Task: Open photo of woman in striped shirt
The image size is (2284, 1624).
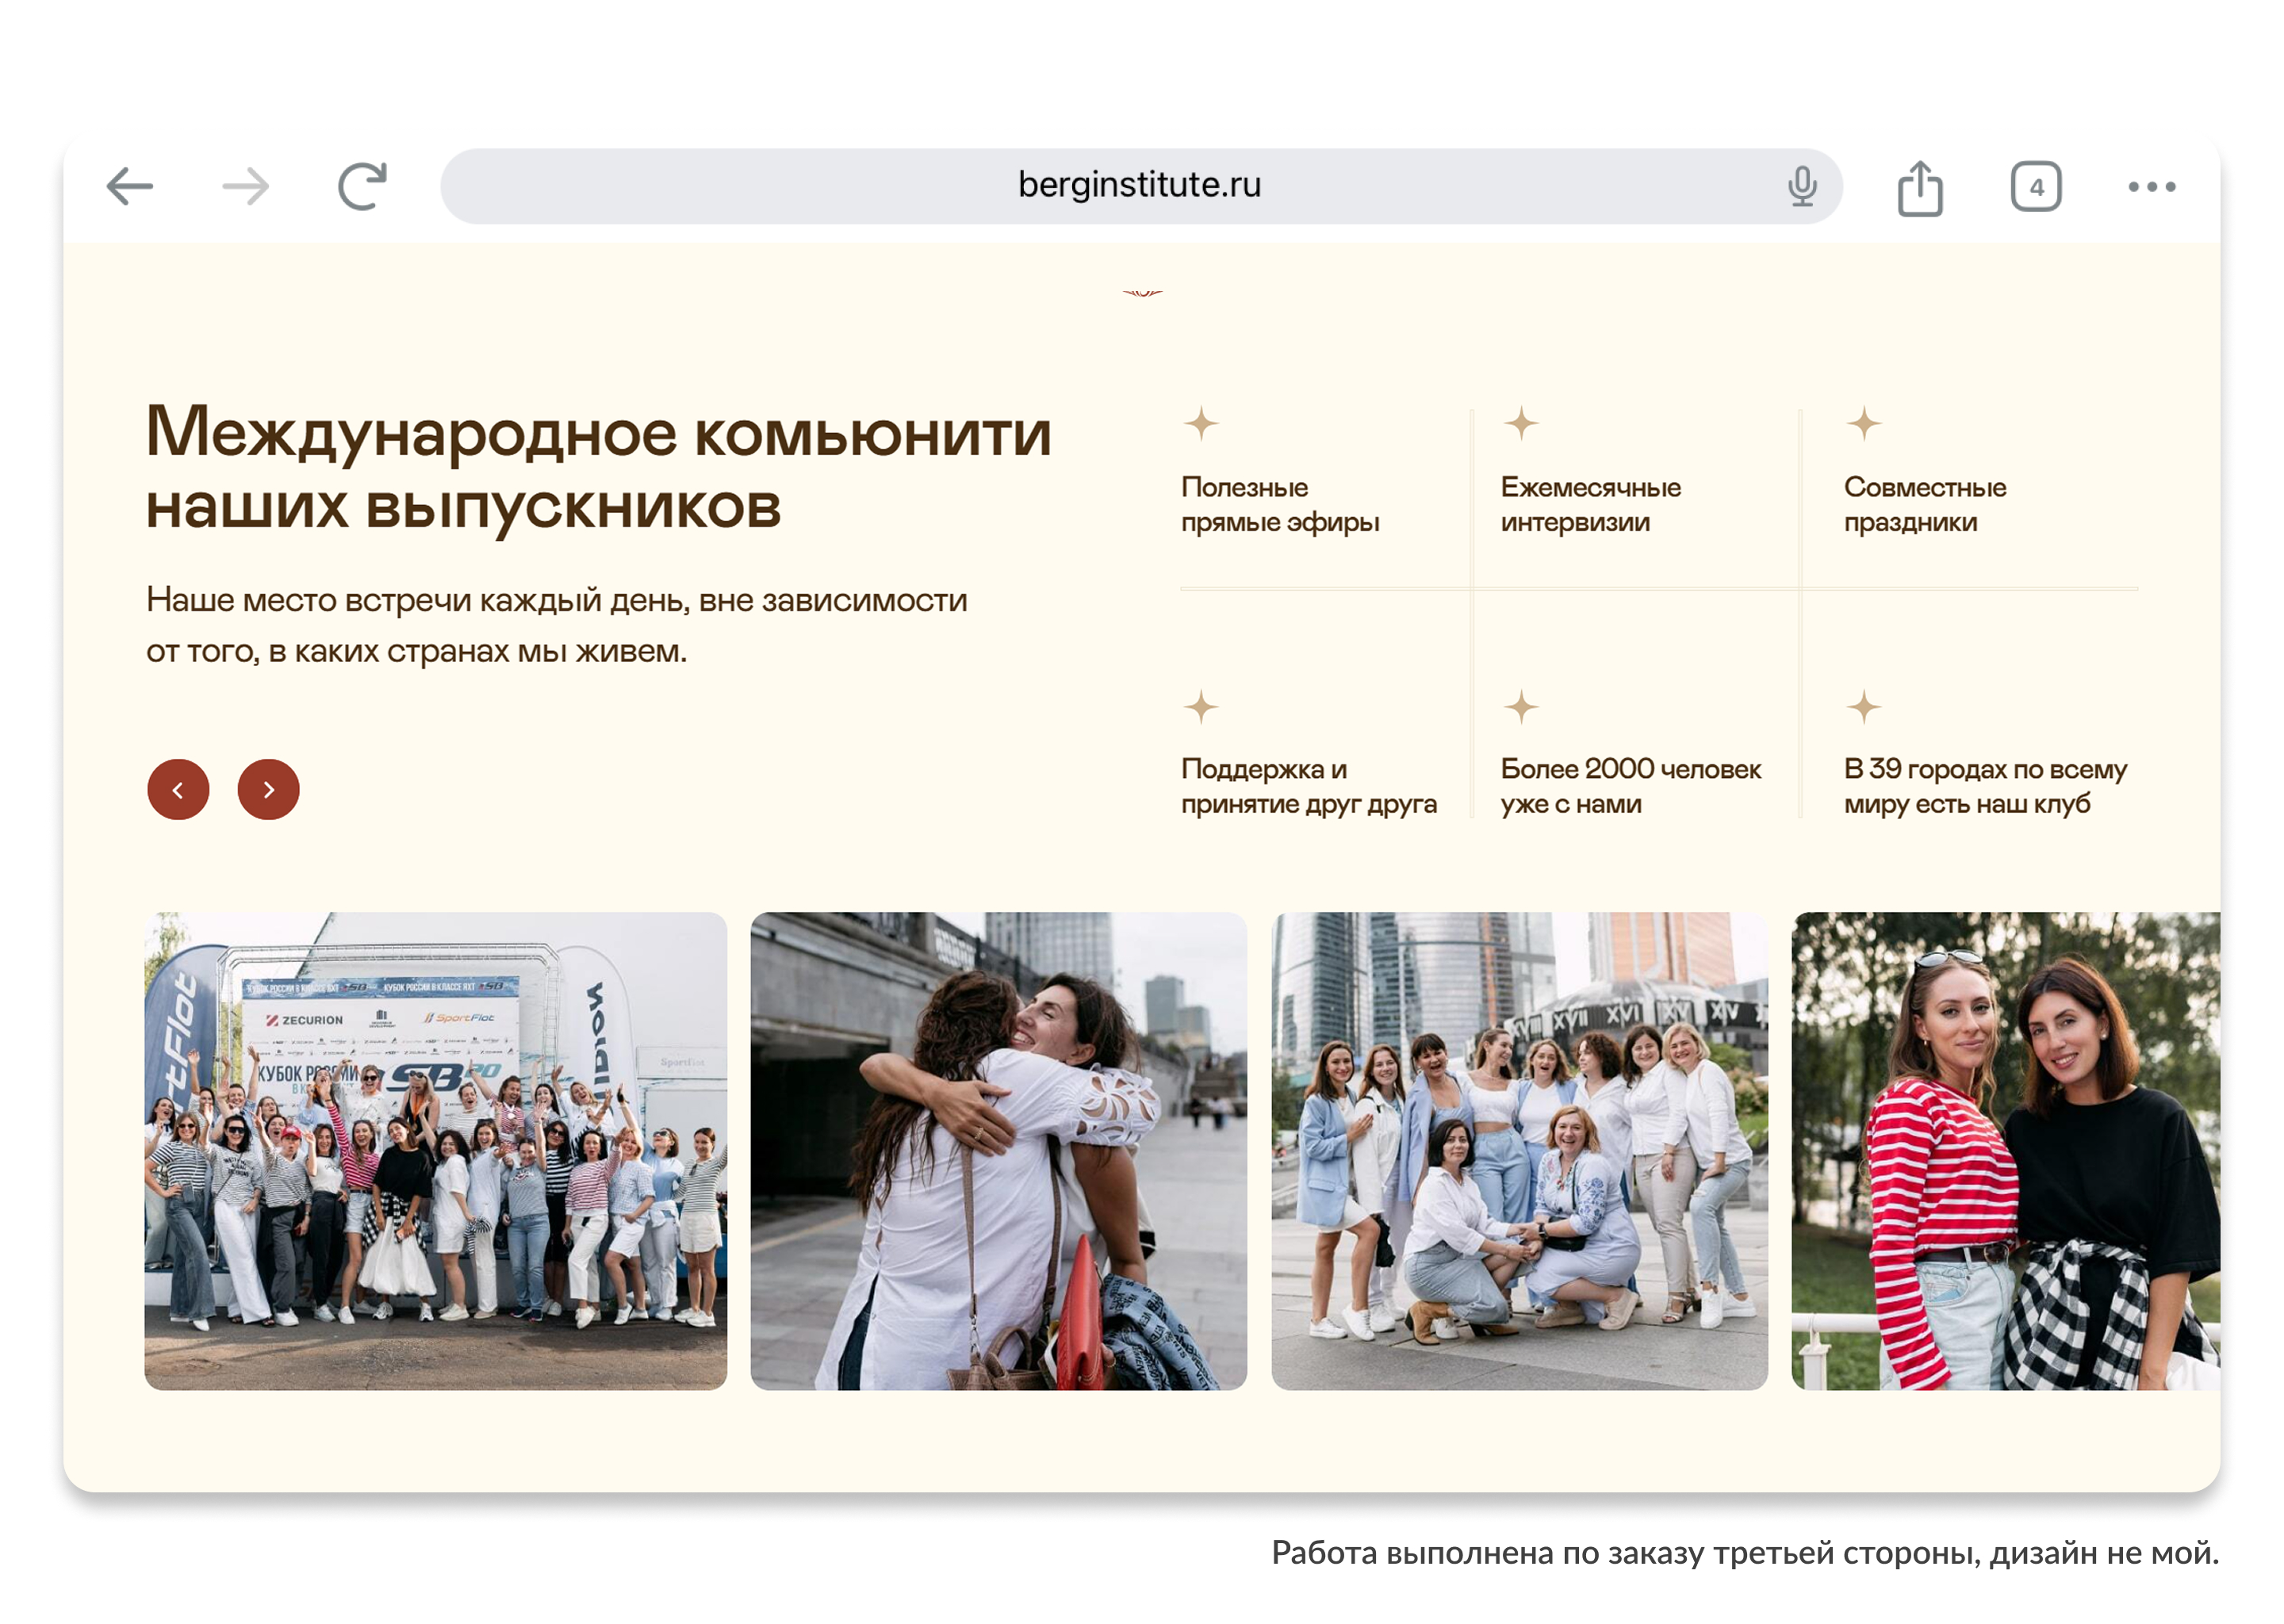Action: click(2004, 1150)
